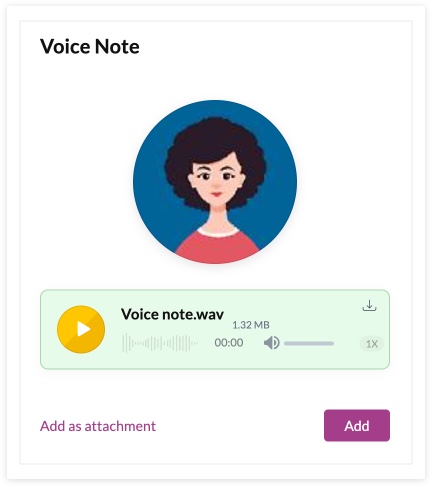
Task: Mute audio using the speaker icon
Action: coord(272,343)
